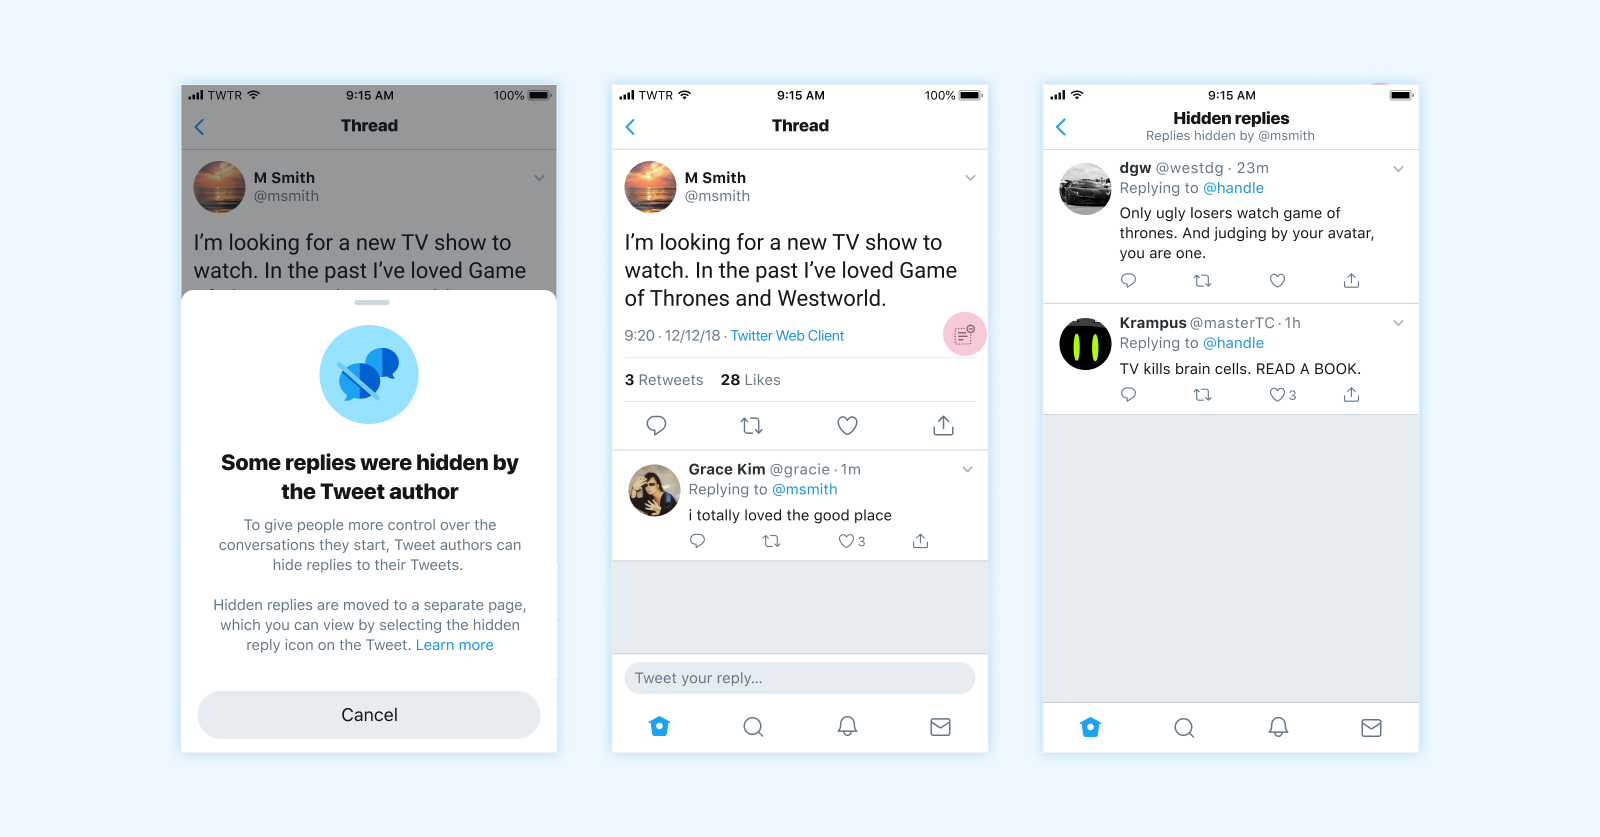
Task: Dismiss the sheet with Cancel button
Action: pyautogui.click(x=369, y=715)
